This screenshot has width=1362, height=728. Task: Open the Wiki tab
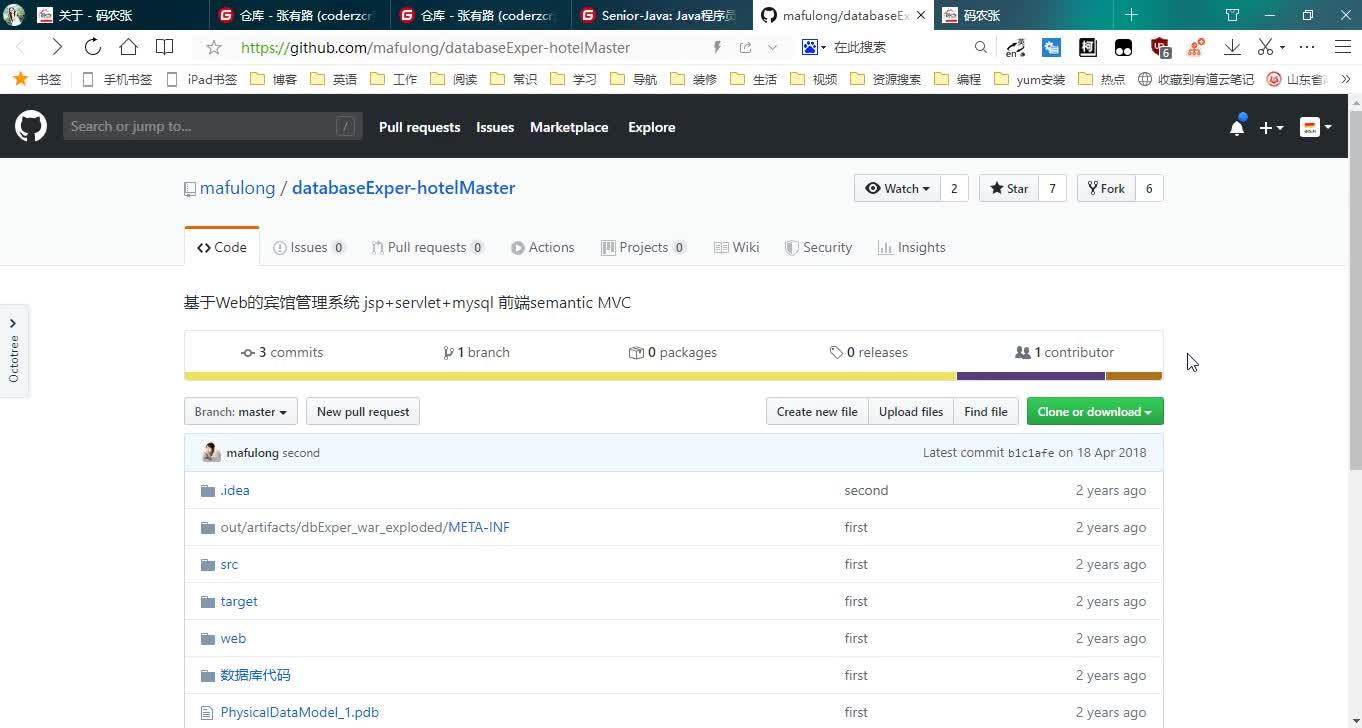[x=736, y=247]
